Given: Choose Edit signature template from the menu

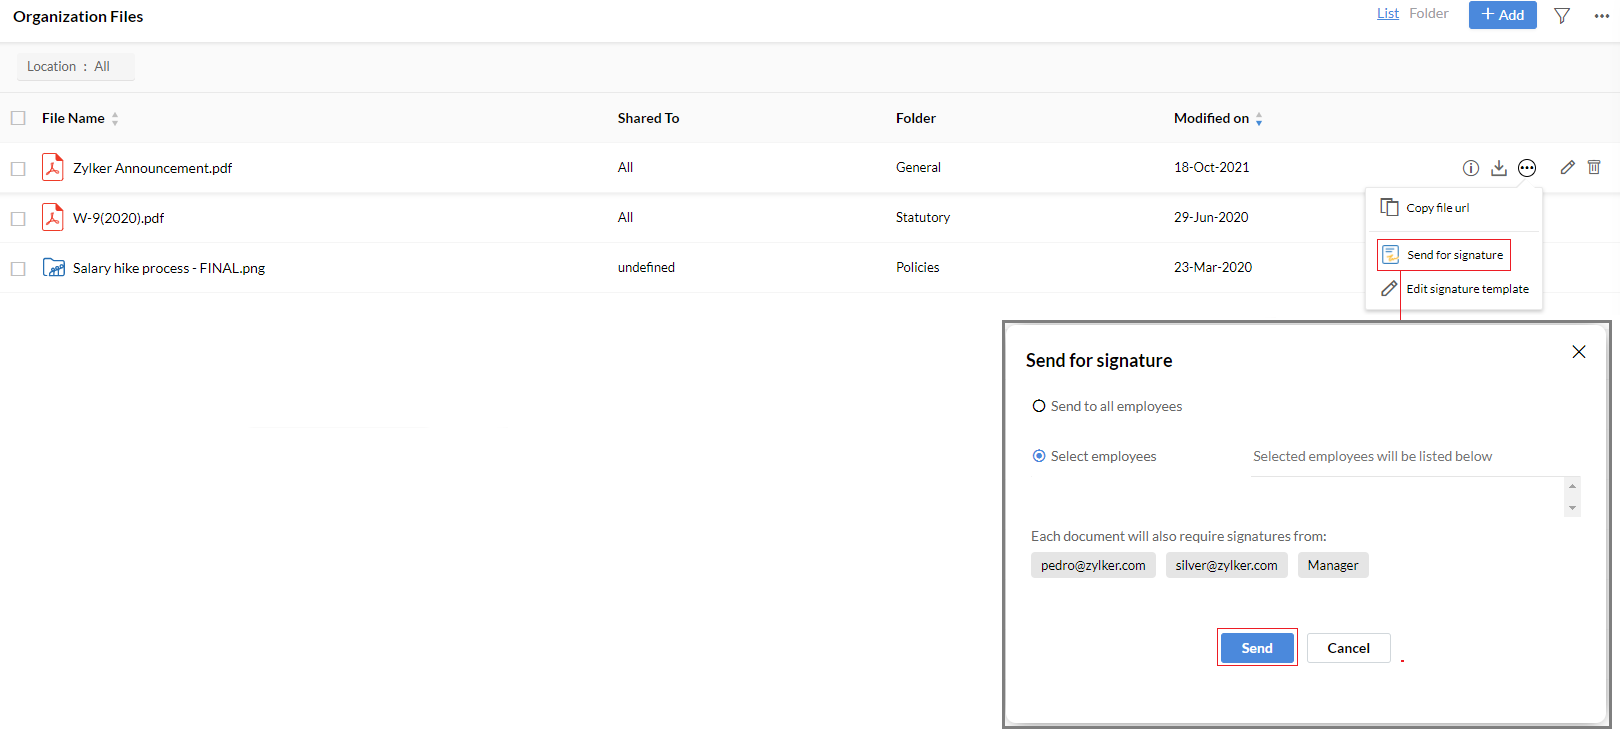Looking at the screenshot, I should [1467, 289].
